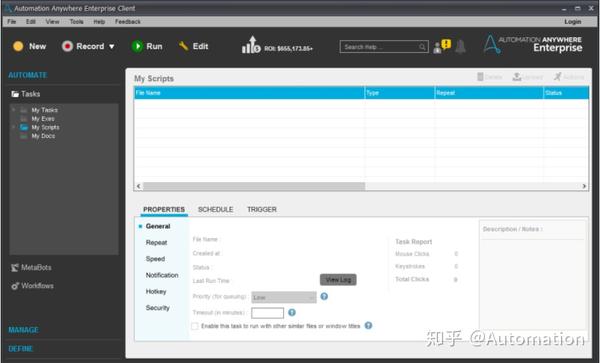Select the Repeat properties section

156,243
